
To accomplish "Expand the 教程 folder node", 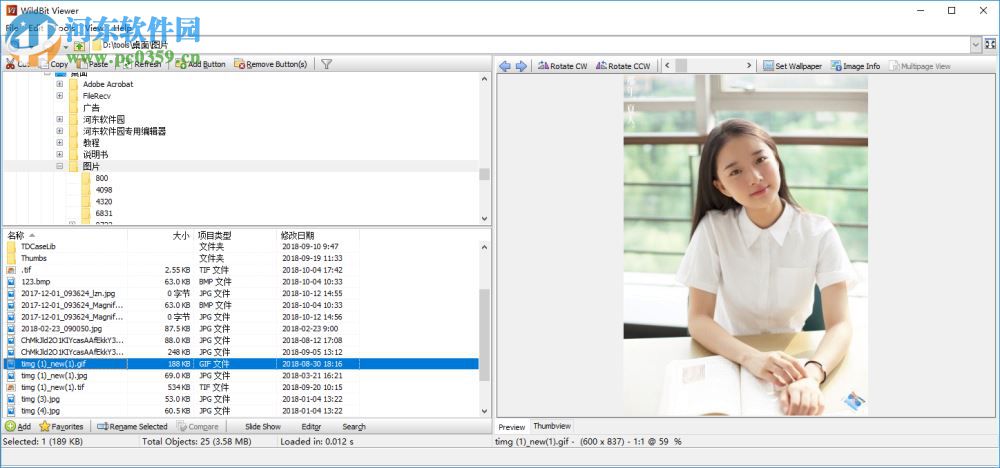I will [59, 143].
